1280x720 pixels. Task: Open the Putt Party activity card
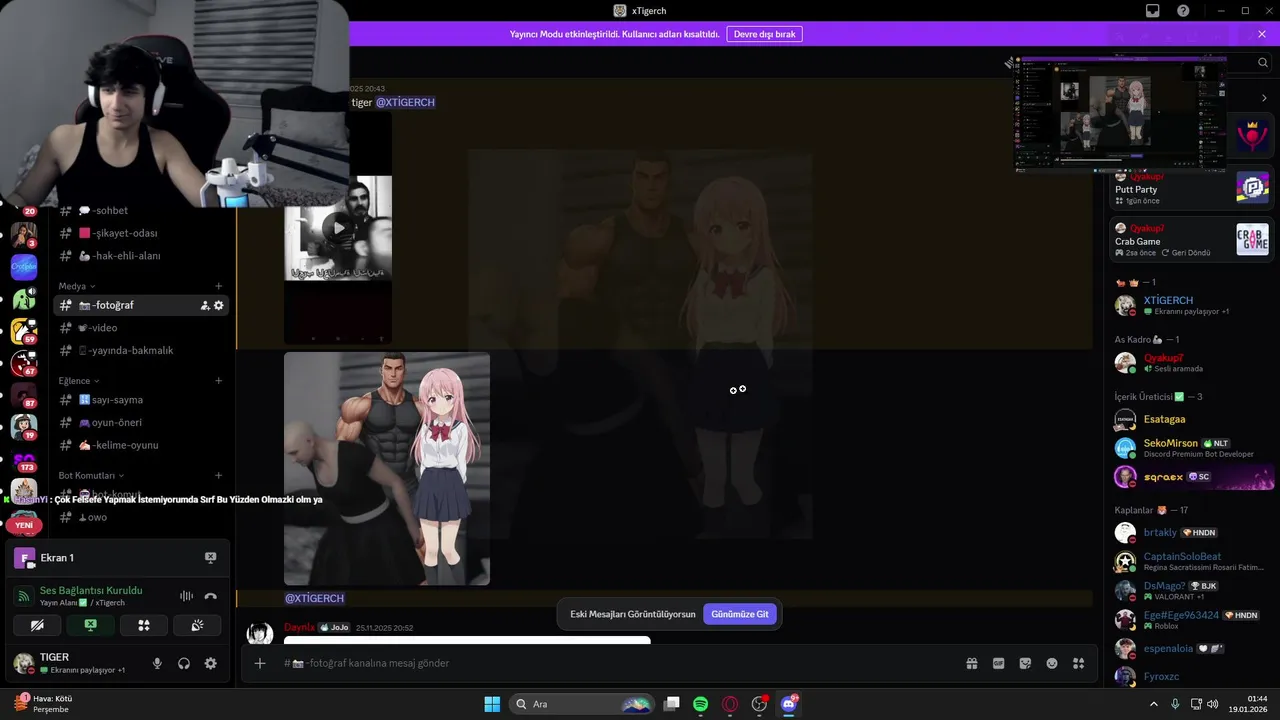(x=1192, y=188)
